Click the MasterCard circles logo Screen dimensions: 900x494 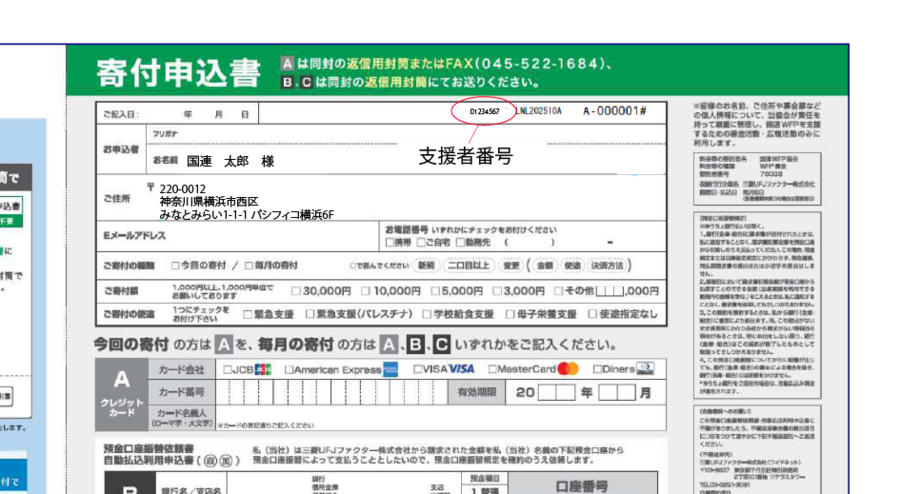(x=568, y=368)
